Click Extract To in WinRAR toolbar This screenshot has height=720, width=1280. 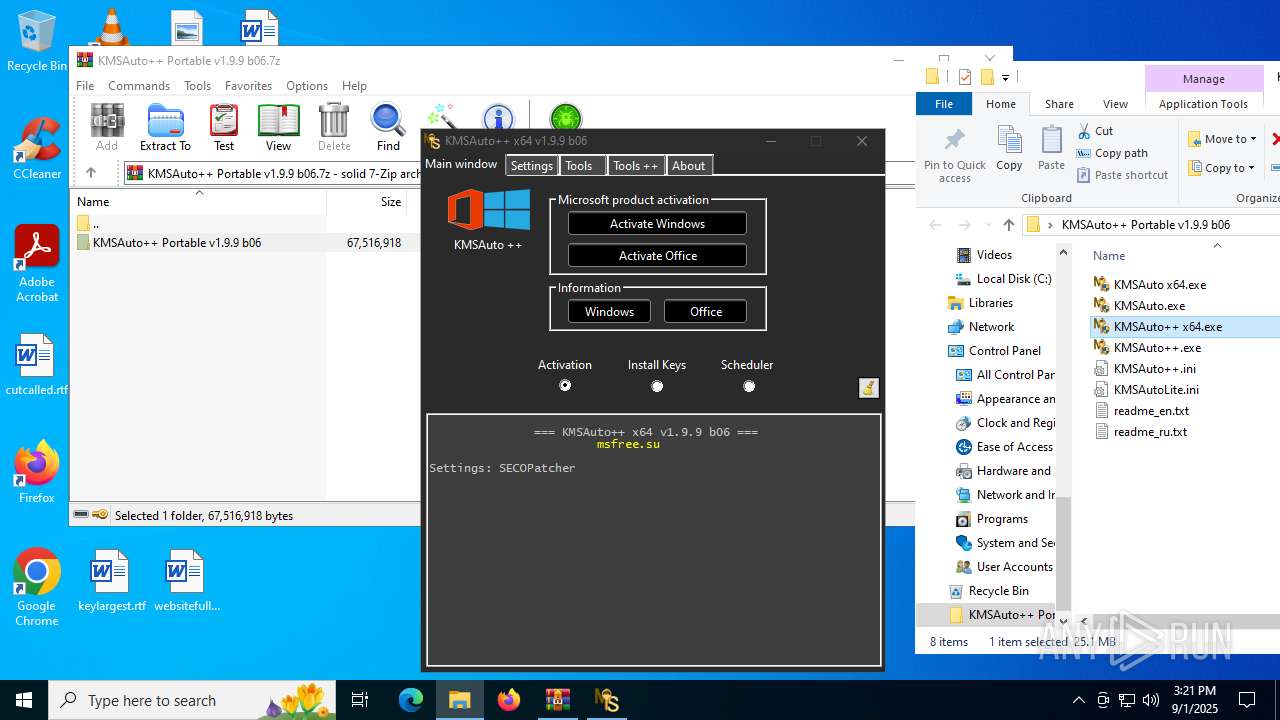[x=165, y=127]
